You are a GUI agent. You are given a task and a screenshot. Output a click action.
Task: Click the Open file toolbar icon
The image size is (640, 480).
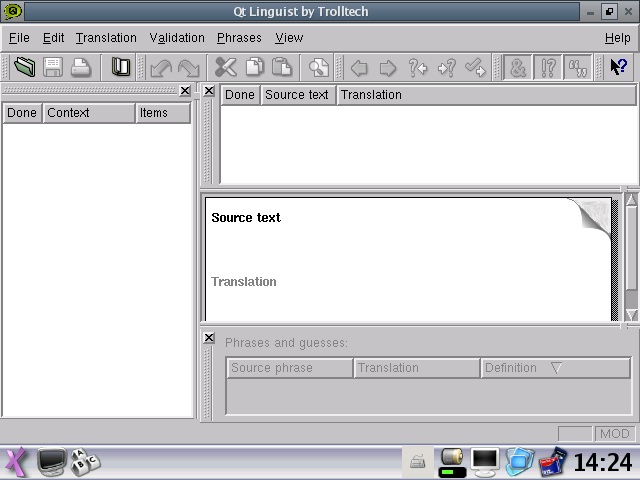(x=25, y=68)
